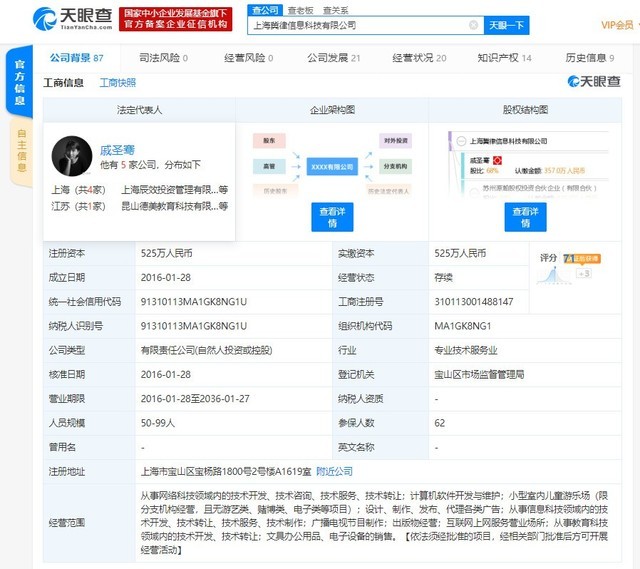Open the 公司背景 87 tab

click(77, 58)
